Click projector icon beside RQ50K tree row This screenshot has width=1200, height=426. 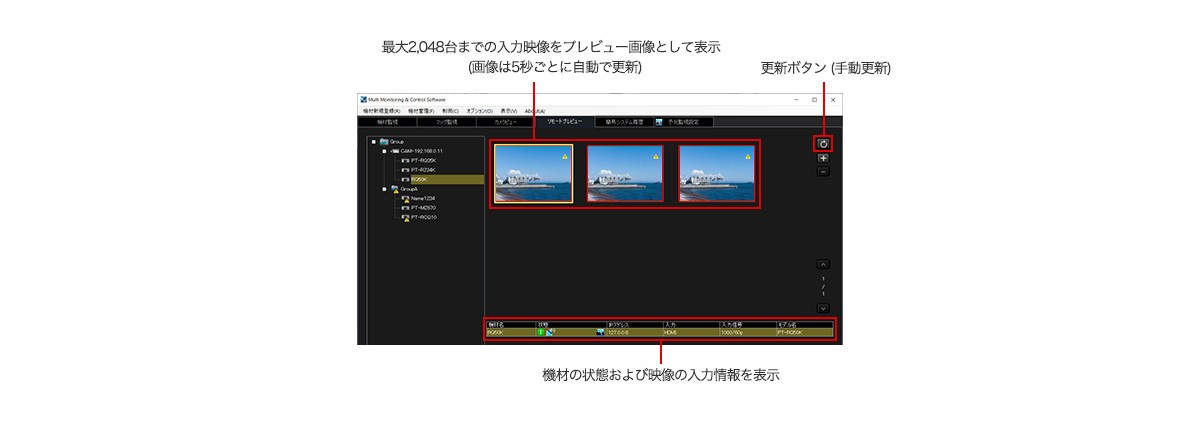(406, 180)
